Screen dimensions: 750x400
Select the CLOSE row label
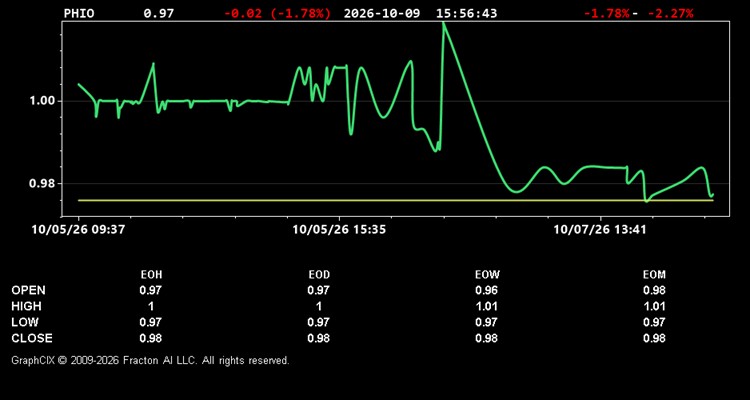32,338
